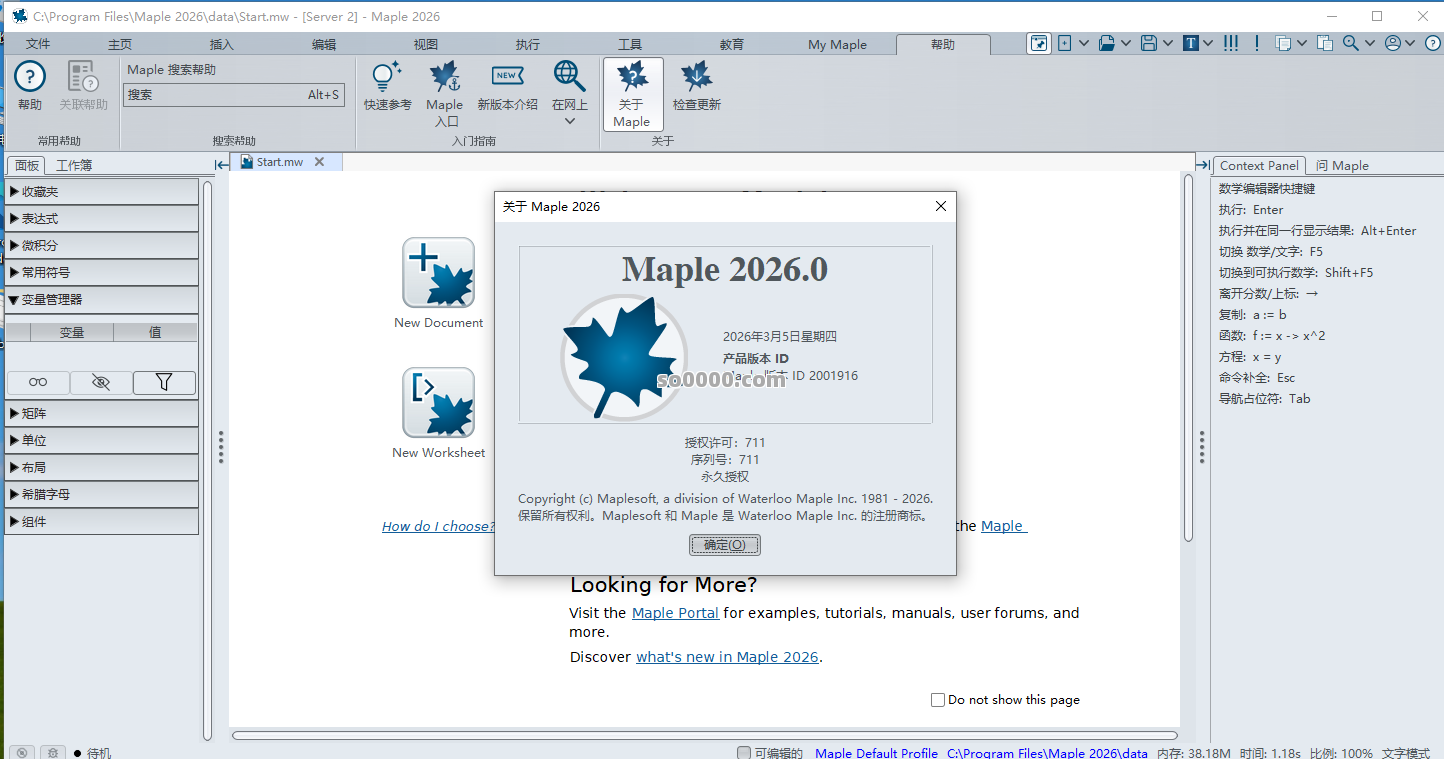Image resolution: width=1444 pixels, height=759 pixels.
Task: Open the dropdown arrow beside the T icon
Action: [x=1208, y=43]
